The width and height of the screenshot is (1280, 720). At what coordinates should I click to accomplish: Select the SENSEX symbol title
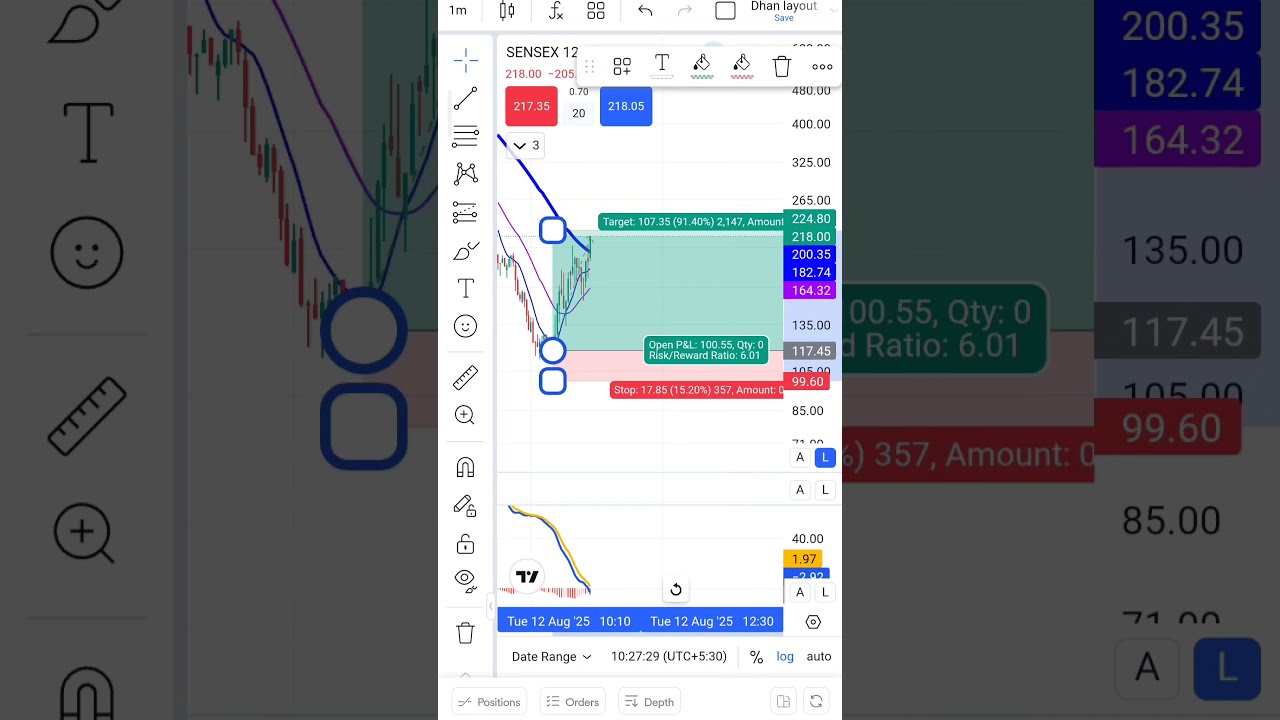542,52
